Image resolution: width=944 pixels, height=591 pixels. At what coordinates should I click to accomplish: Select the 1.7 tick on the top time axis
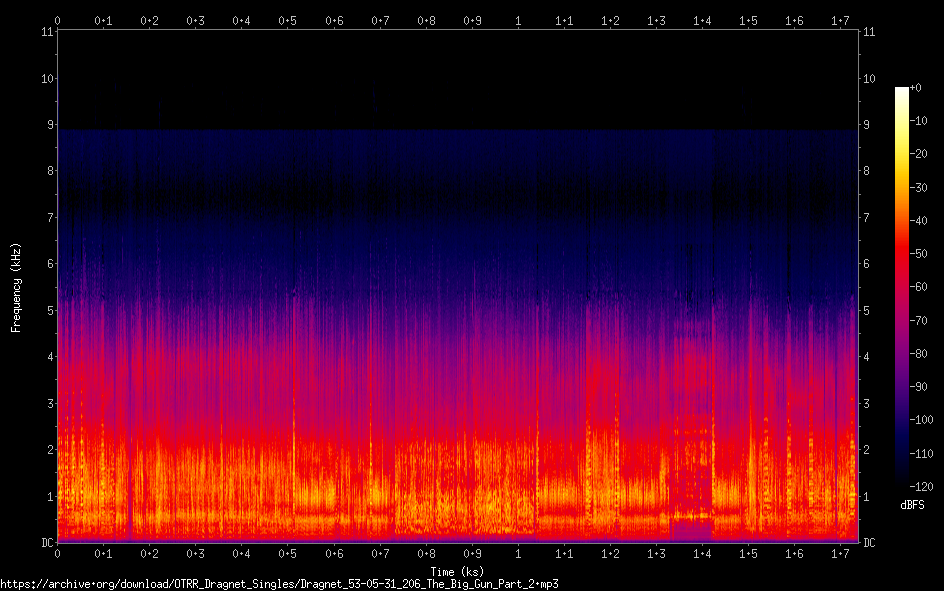[x=840, y=20]
